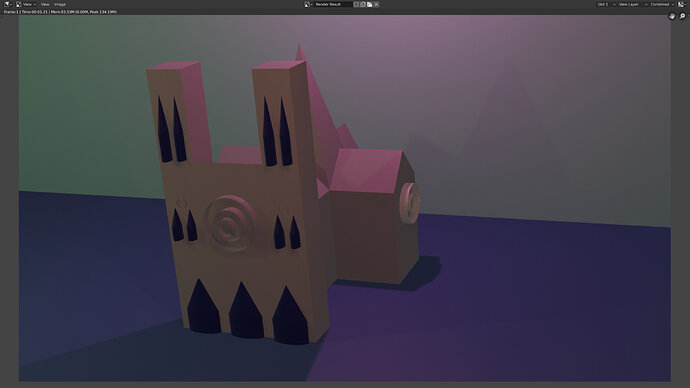The image size is (690, 388).
Task: Click the rendered cathedral image
Action: coord(345,198)
